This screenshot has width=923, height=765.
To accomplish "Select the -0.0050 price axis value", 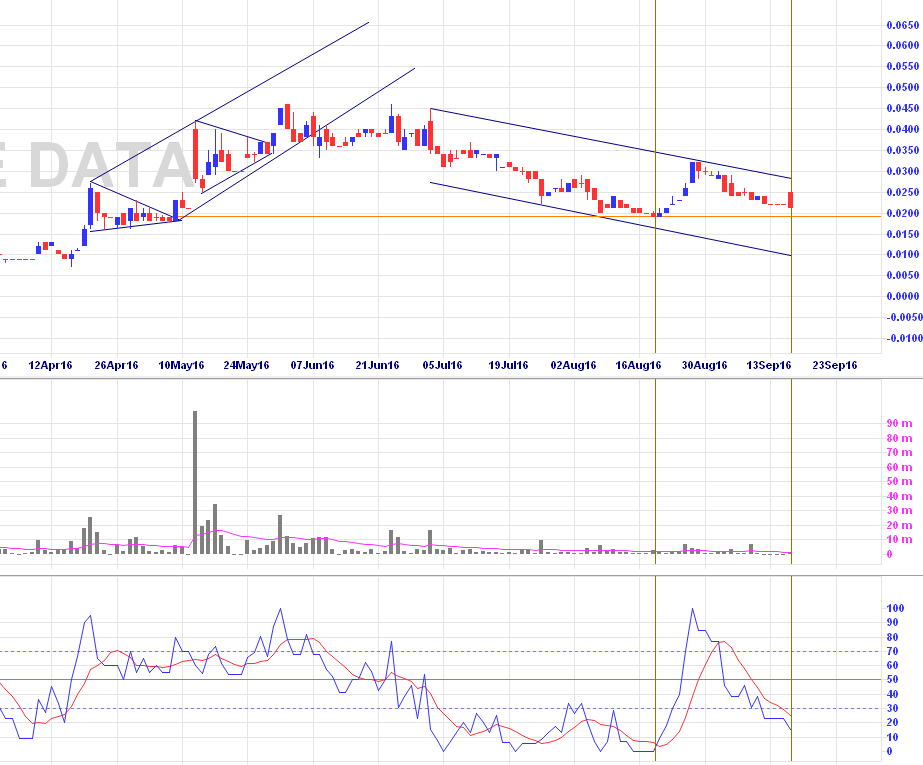I will click(x=904, y=317).
